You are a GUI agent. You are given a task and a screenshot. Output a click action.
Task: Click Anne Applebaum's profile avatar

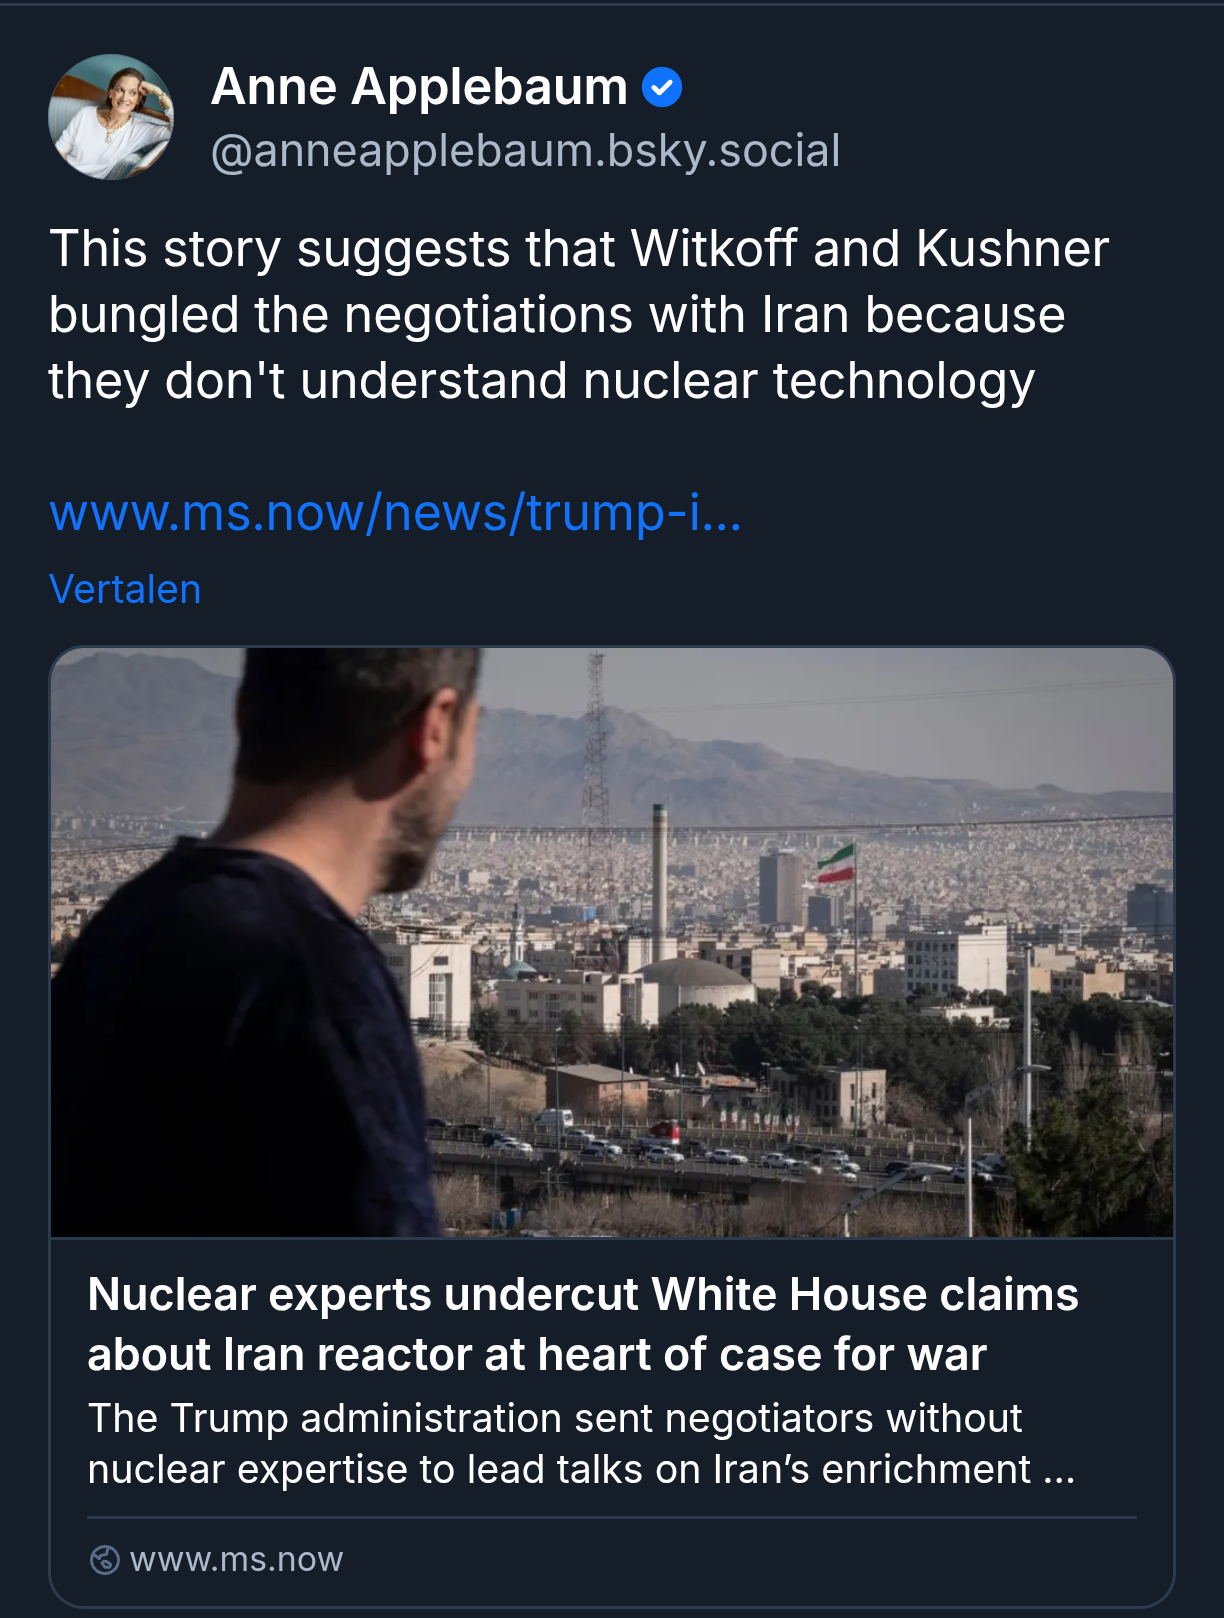click(x=111, y=117)
